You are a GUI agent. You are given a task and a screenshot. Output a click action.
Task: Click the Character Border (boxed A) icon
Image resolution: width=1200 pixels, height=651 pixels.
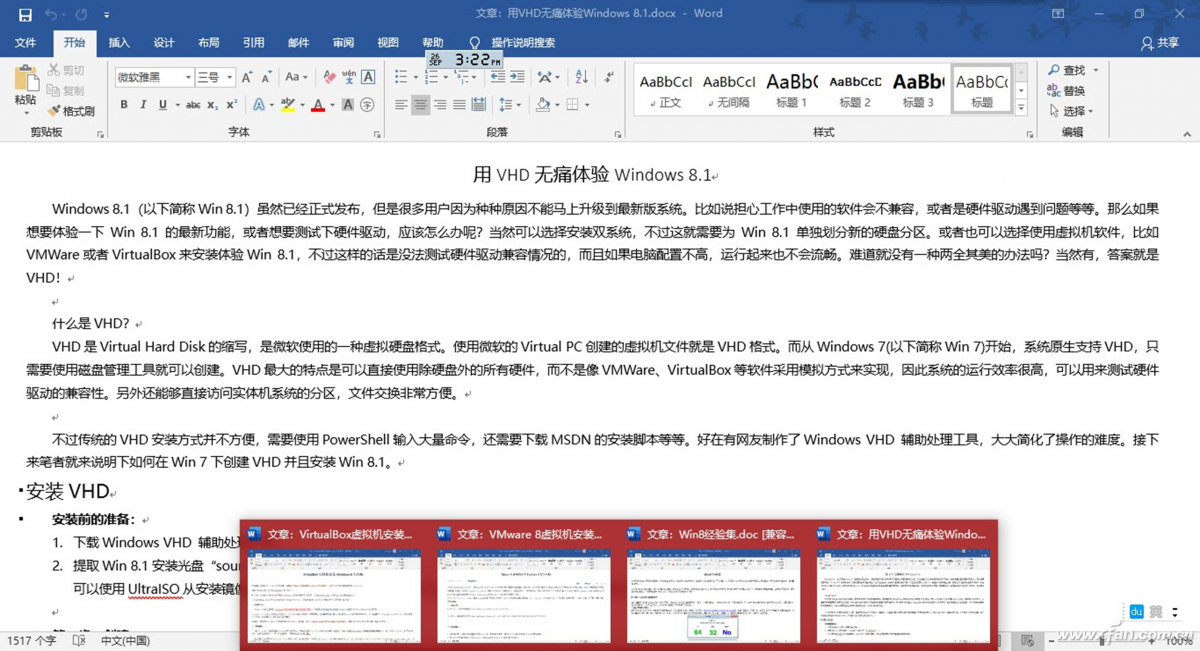[368, 77]
